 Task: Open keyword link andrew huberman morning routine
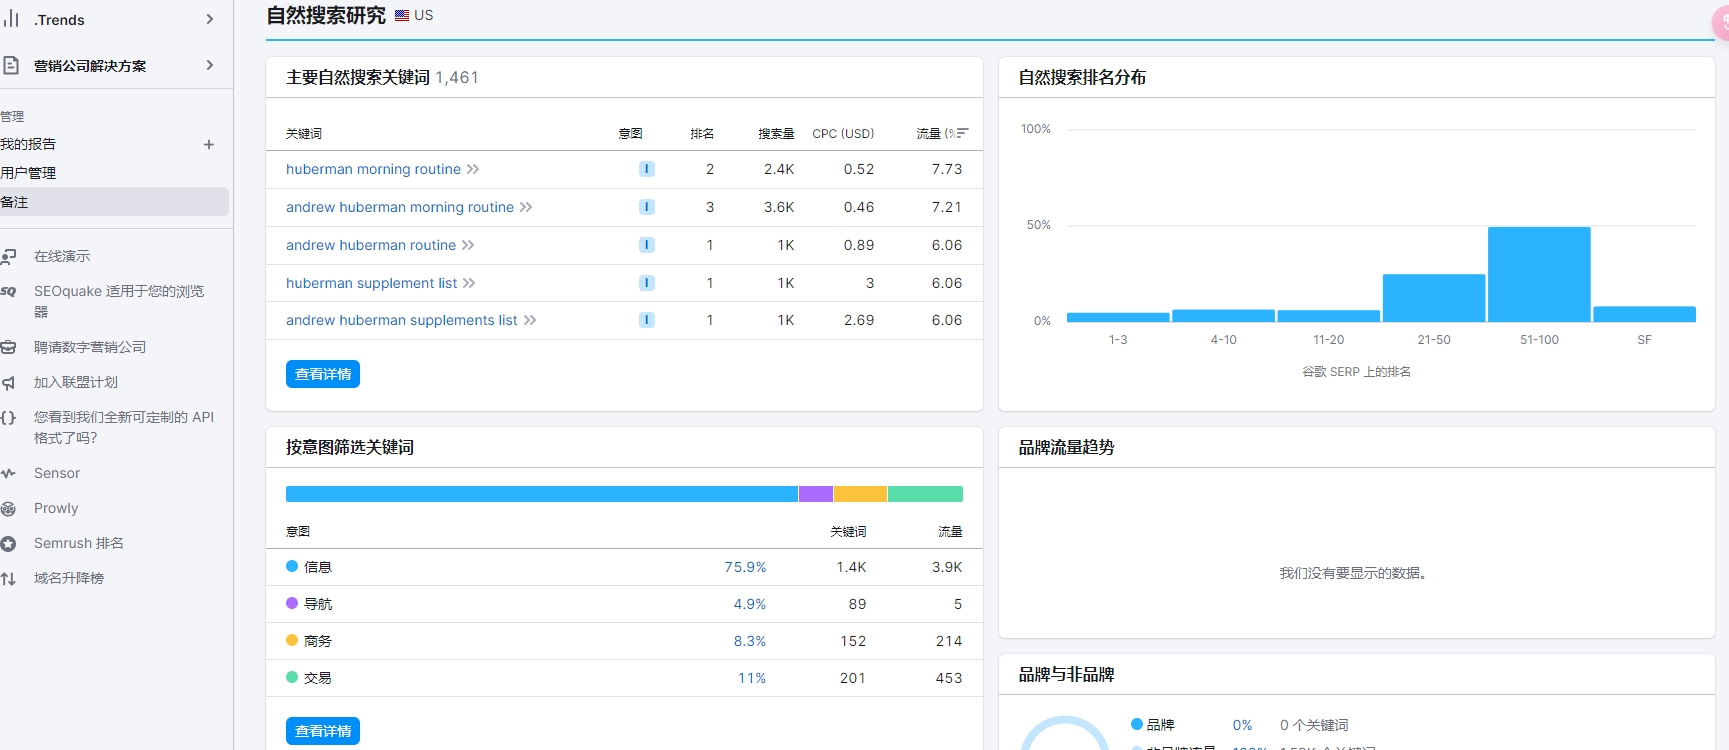point(400,207)
